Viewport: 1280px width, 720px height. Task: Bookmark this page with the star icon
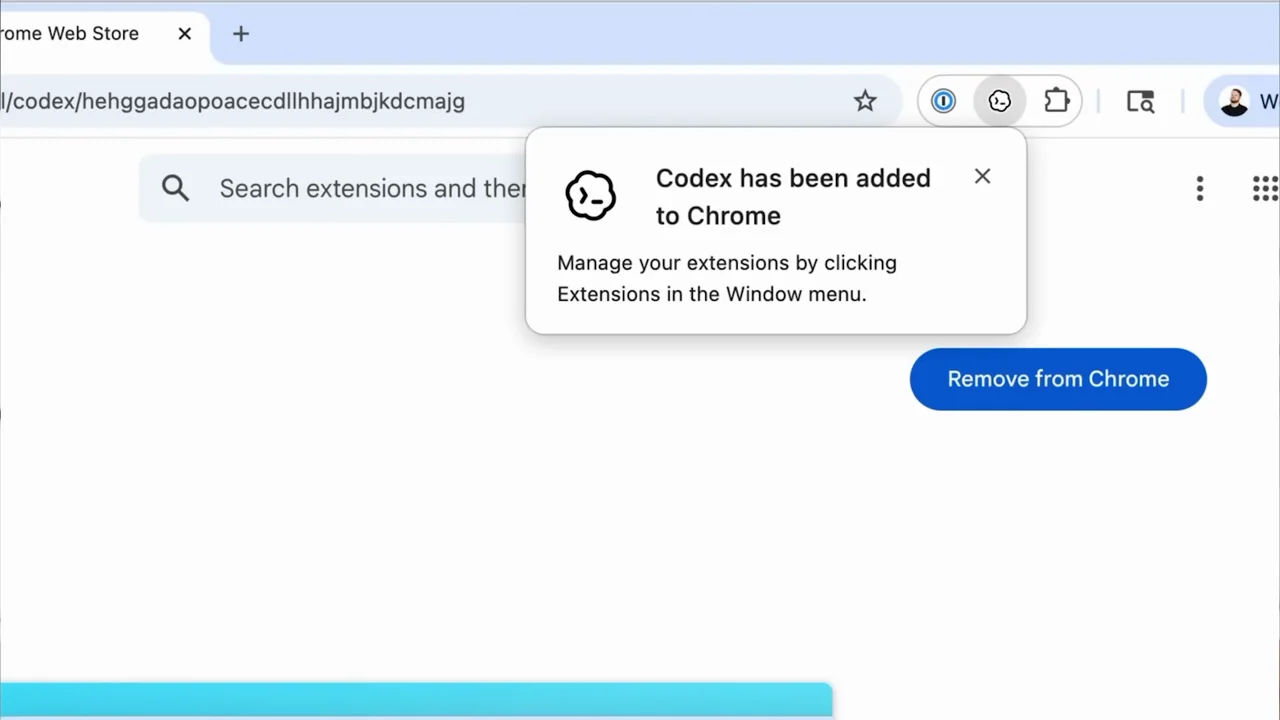point(865,101)
